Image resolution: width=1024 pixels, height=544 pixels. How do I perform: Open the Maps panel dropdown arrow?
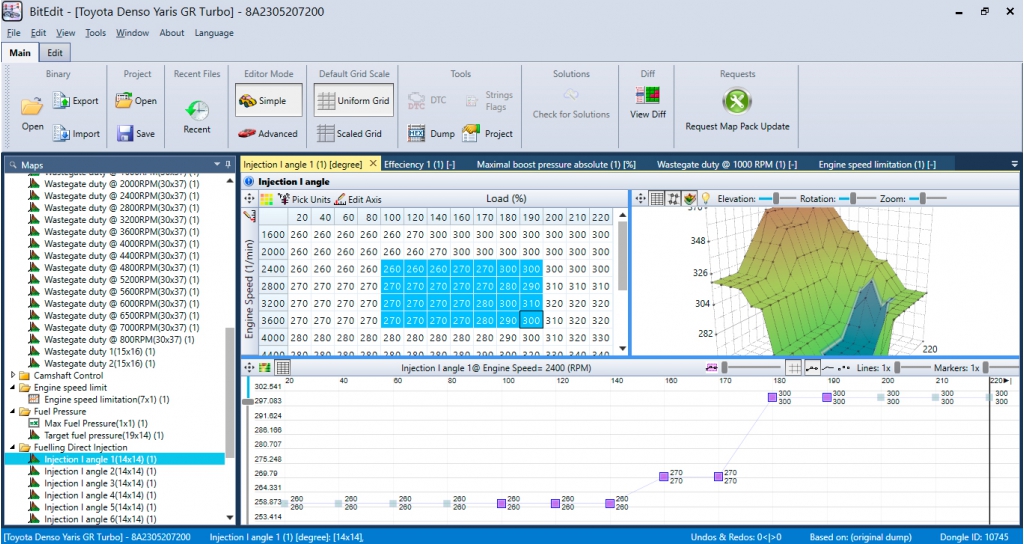[x=217, y=164]
